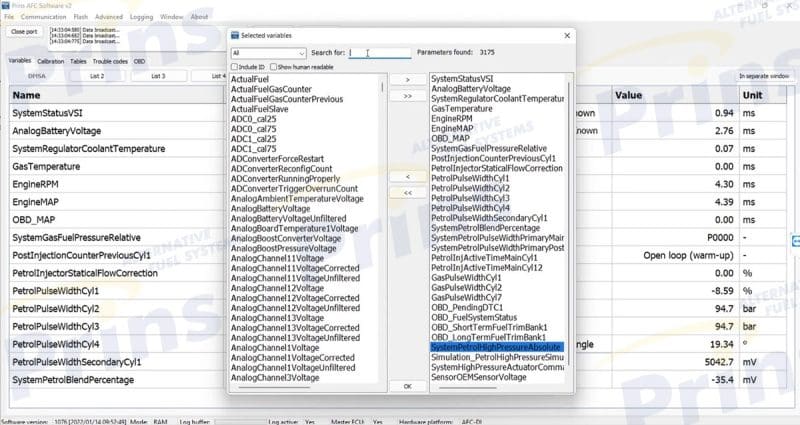Toggle the Show human readable checkbox
This screenshot has height=425, width=800.
(x=272, y=66)
